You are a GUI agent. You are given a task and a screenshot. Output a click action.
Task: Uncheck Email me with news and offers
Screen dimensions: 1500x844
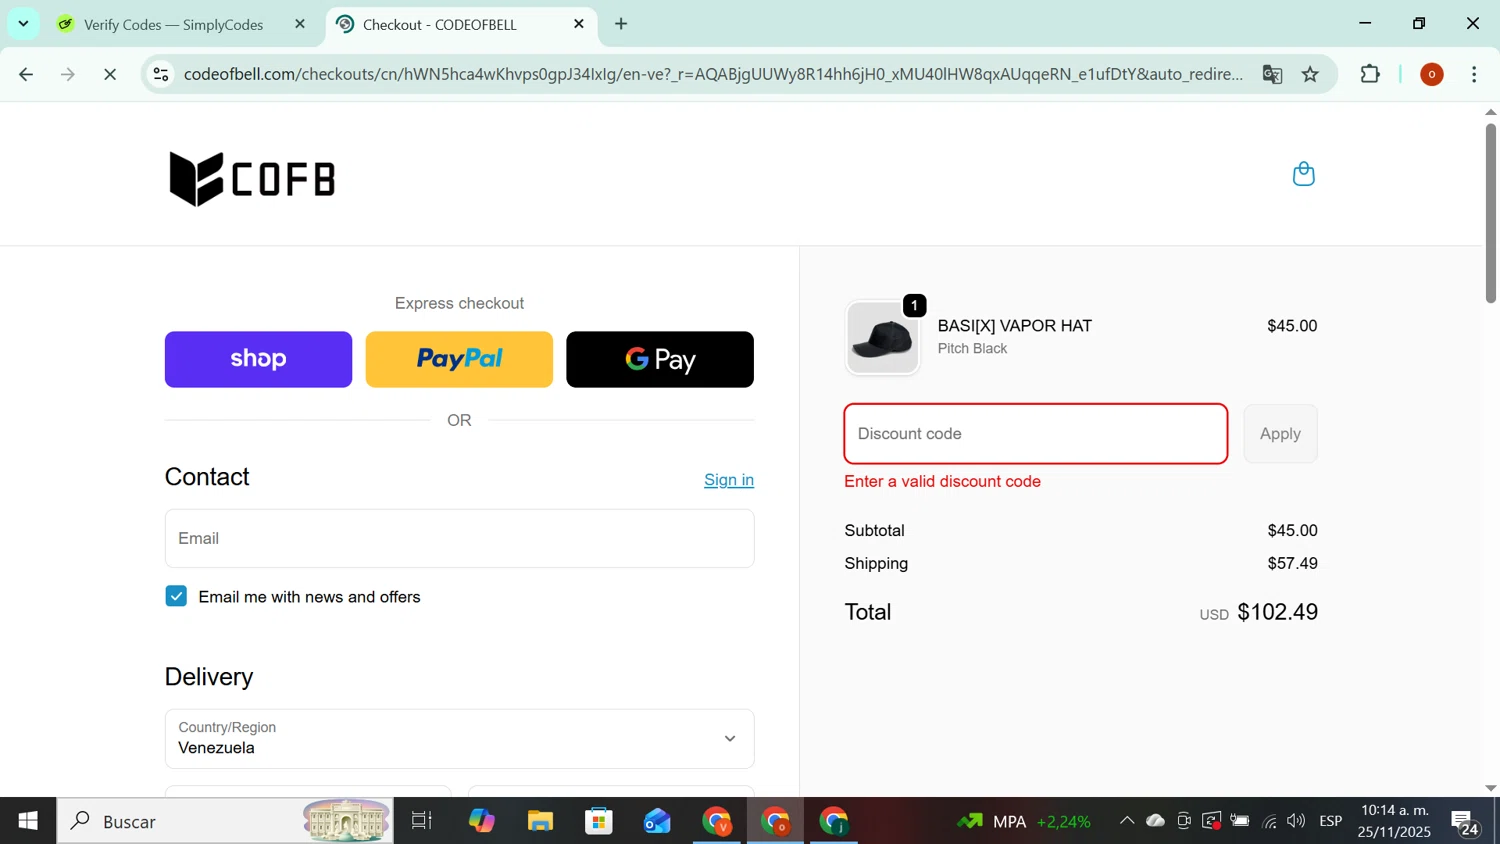click(176, 596)
